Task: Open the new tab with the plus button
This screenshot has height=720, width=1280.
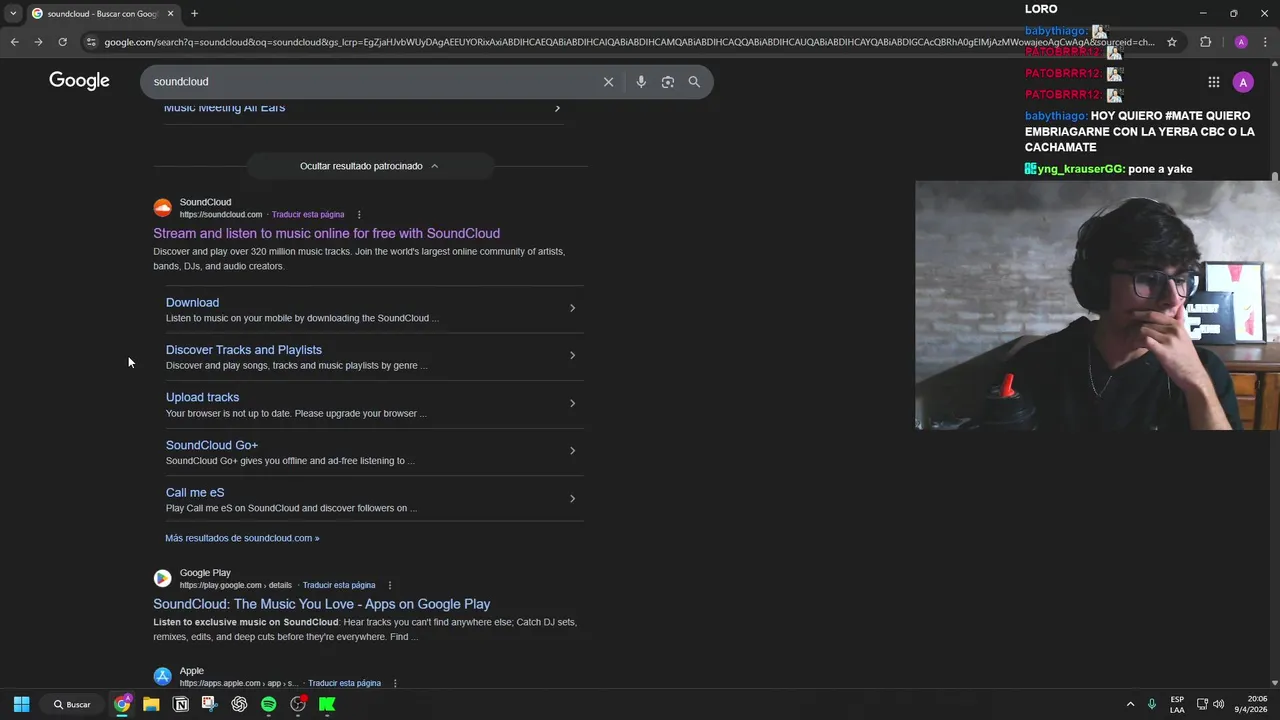Action: 194,14
